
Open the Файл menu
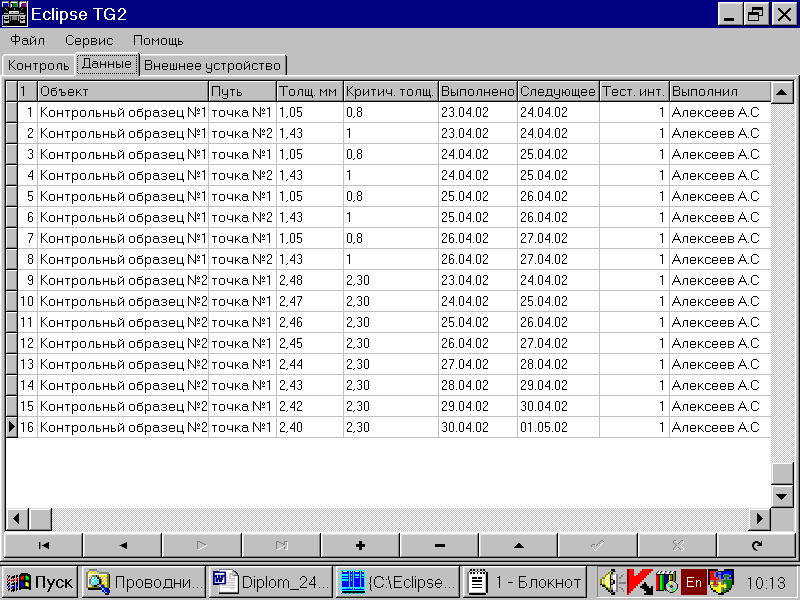[x=27, y=41]
